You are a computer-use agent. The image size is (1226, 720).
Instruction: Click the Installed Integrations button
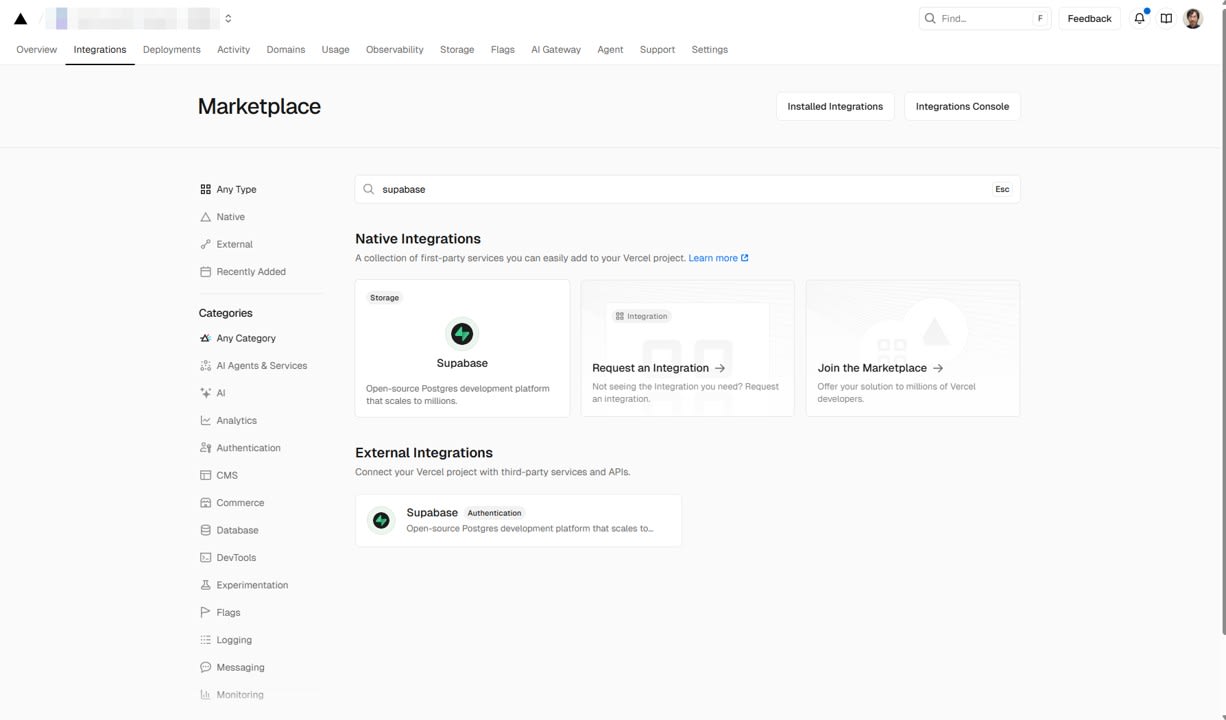click(x=835, y=106)
